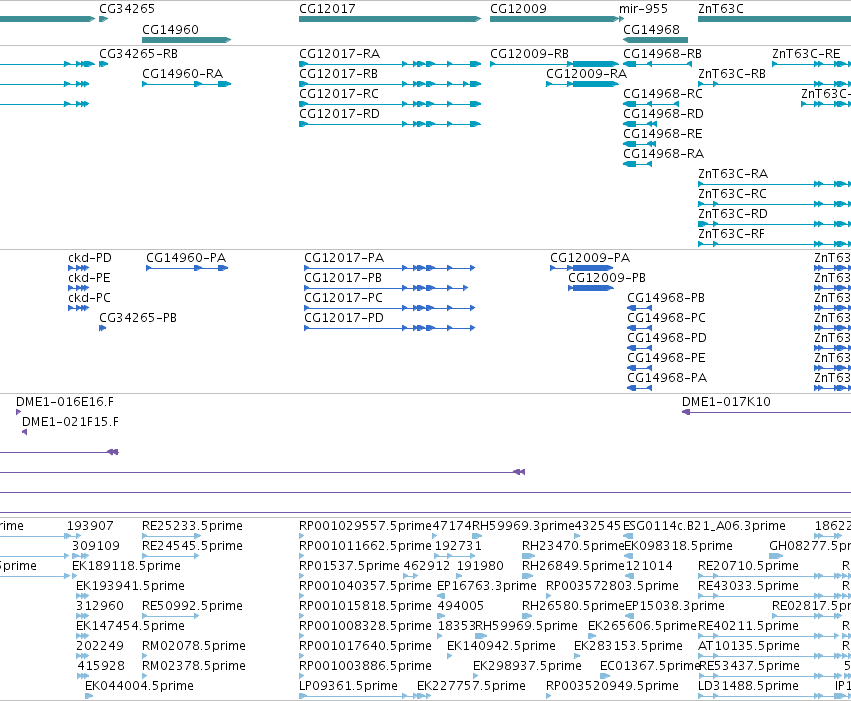The height and width of the screenshot is (701, 851).
Task: Select EST RP01537.5prime
Action: tap(350, 566)
